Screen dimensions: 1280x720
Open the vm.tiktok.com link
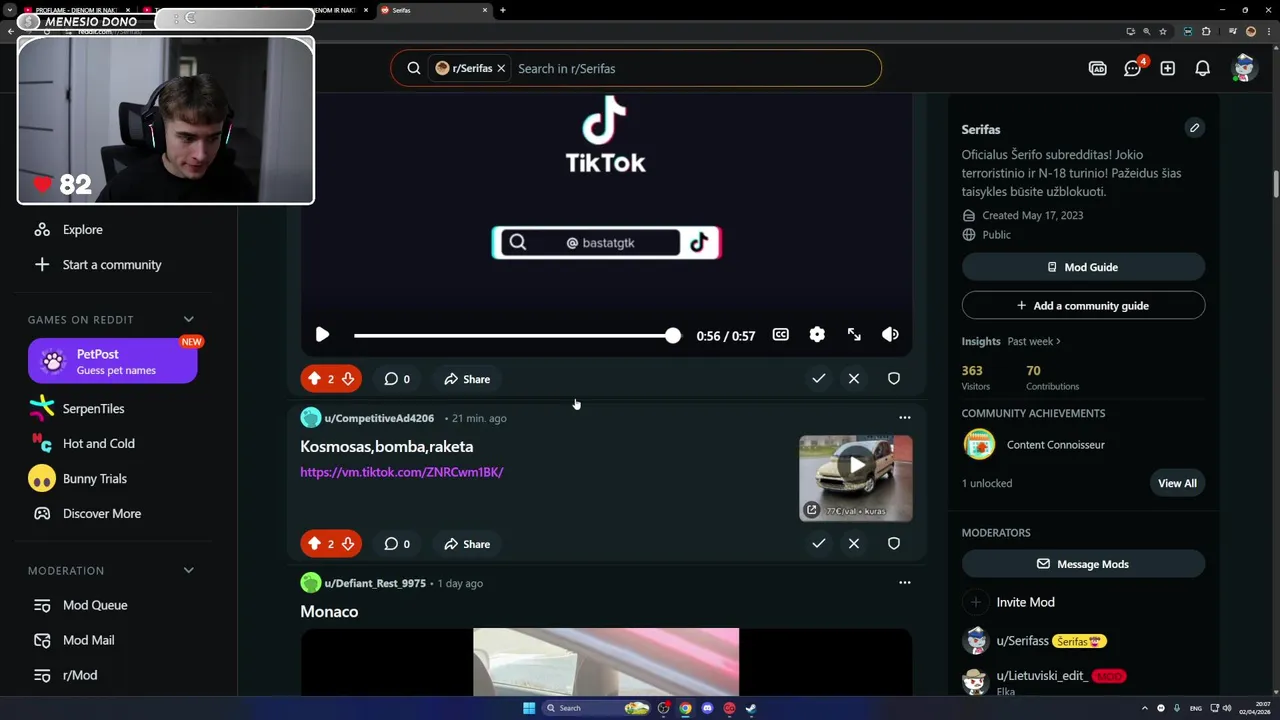pyautogui.click(x=402, y=472)
